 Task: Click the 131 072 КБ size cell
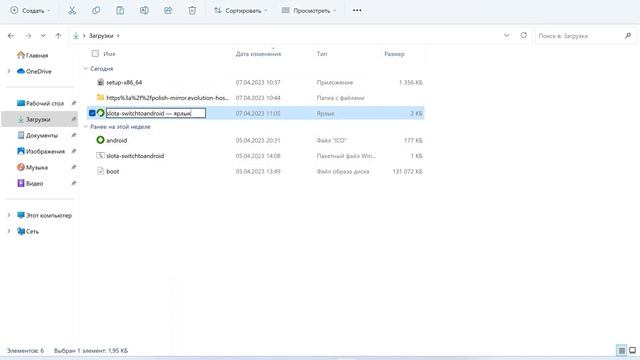coord(407,171)
